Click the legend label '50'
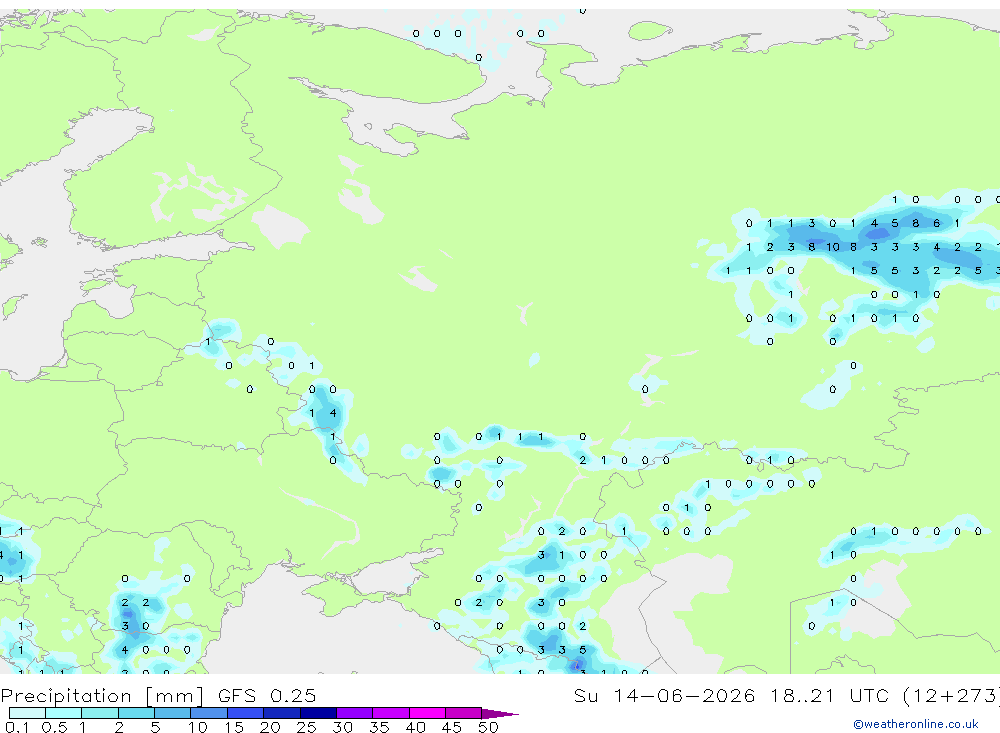 click(488, 727)
